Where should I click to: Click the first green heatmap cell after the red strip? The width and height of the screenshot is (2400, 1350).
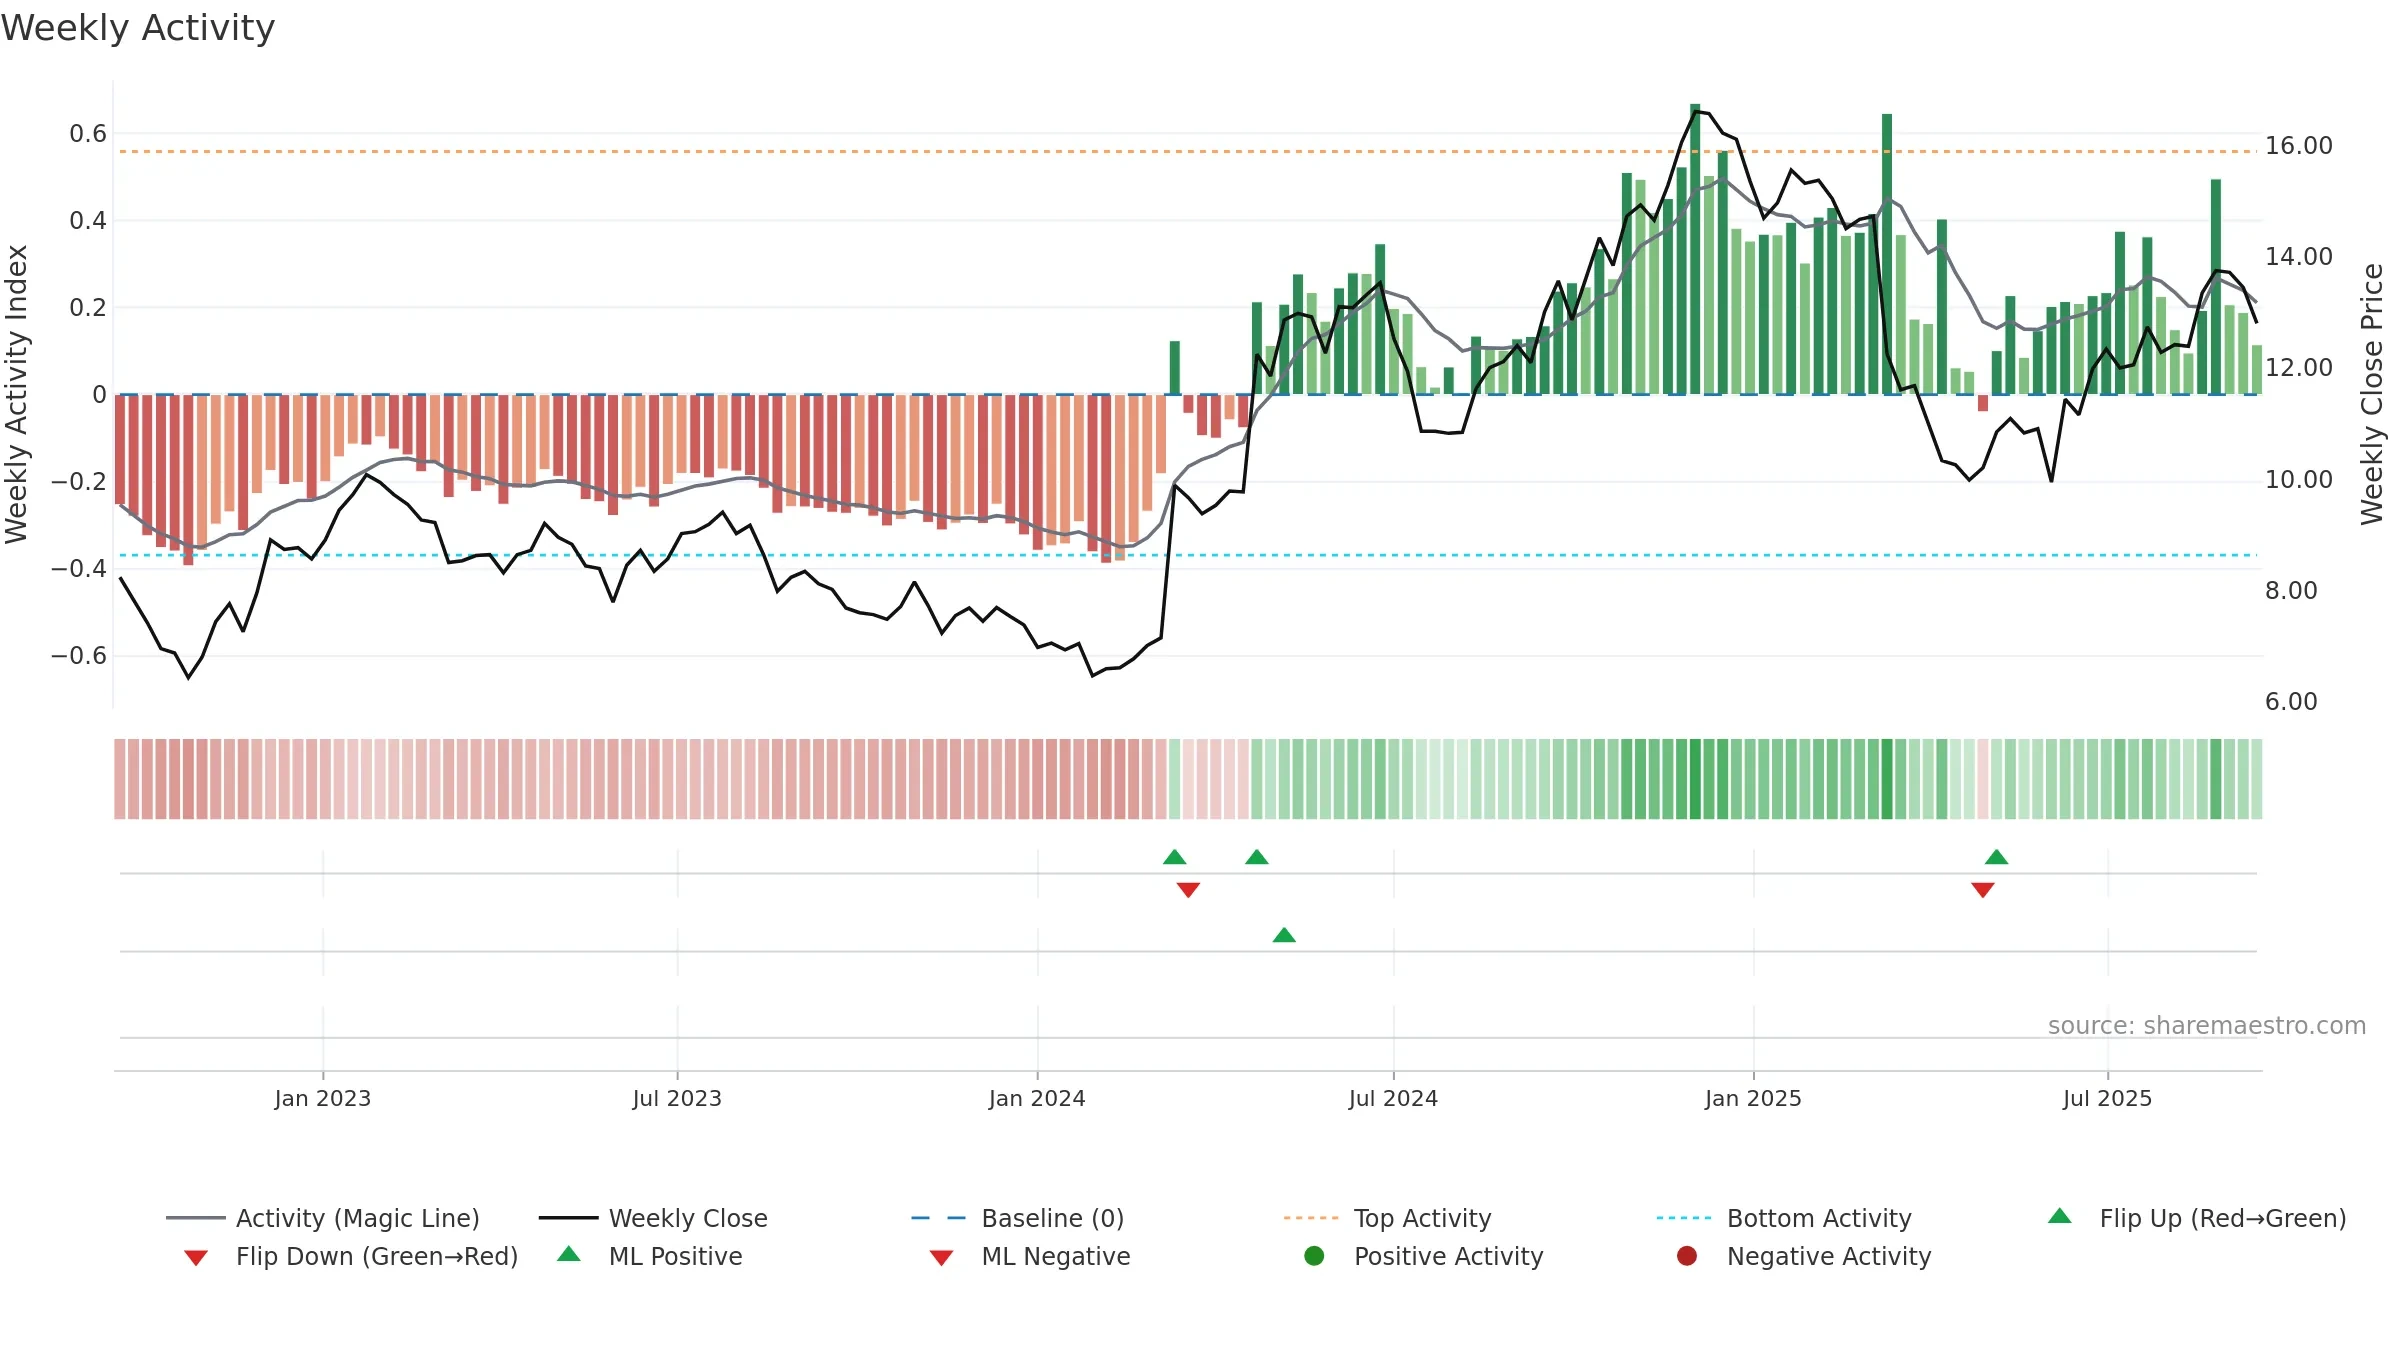1175,779
